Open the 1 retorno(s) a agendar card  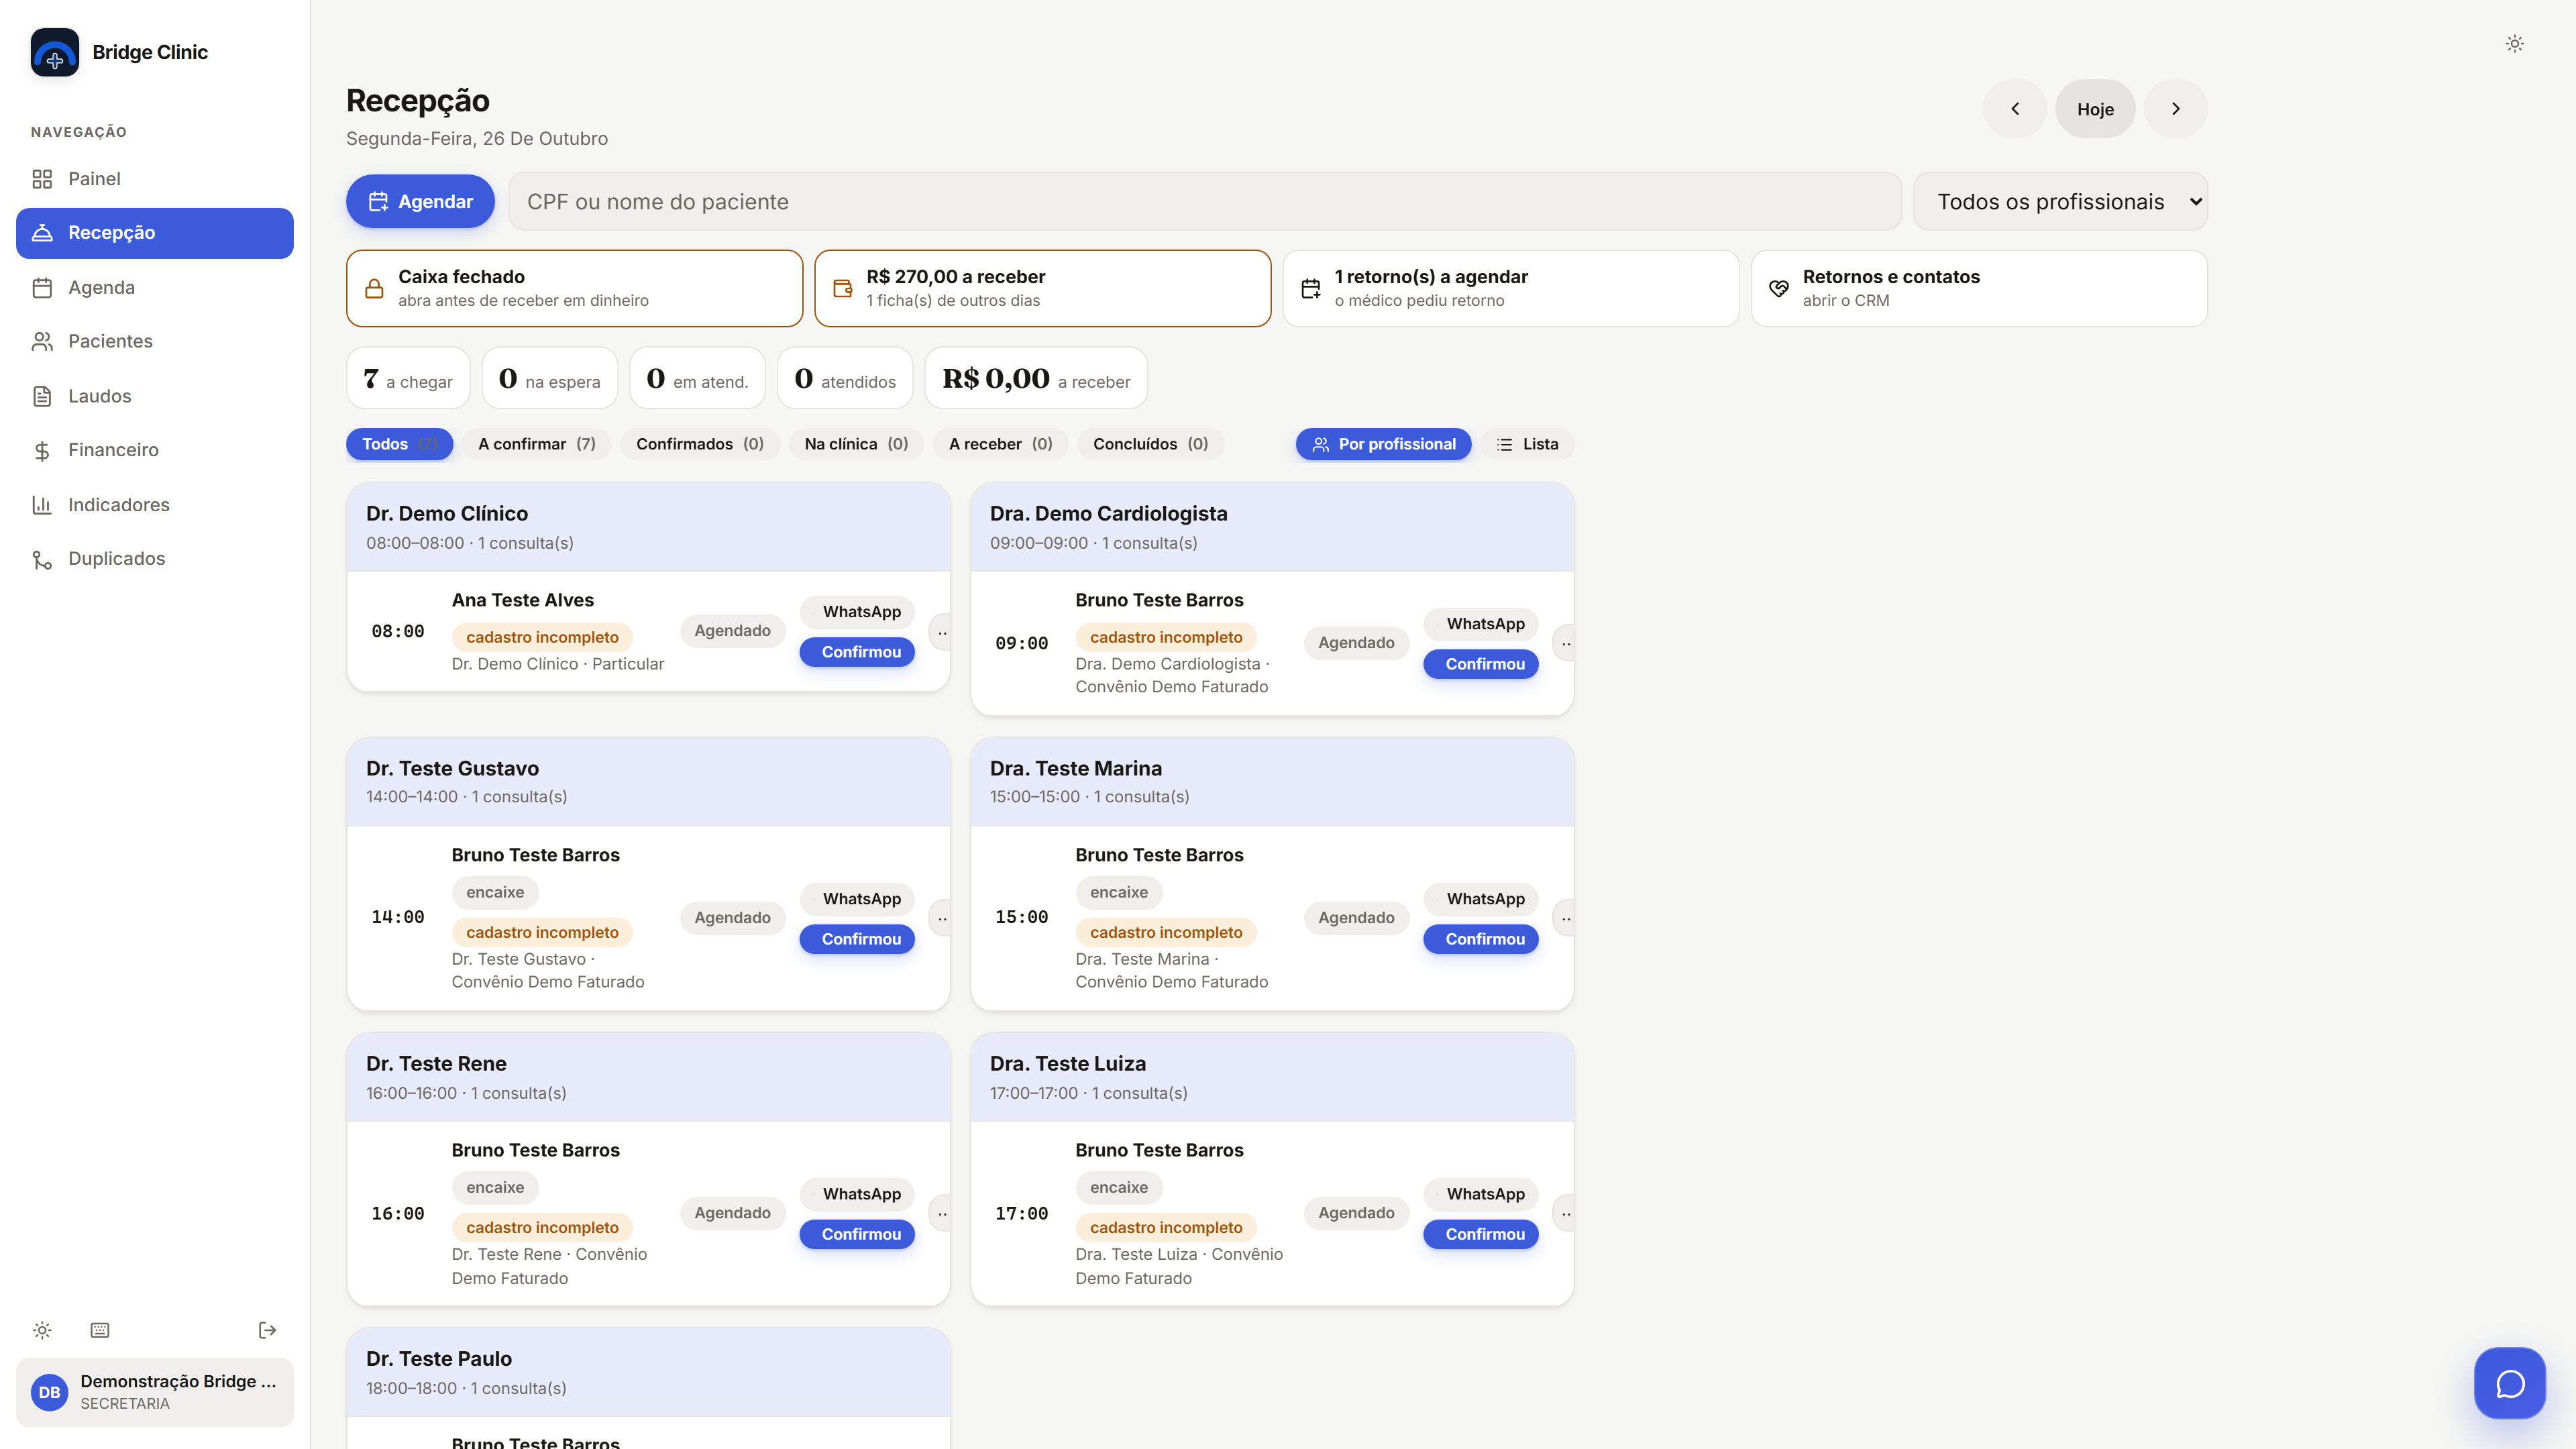click(x=1510, y=288)
